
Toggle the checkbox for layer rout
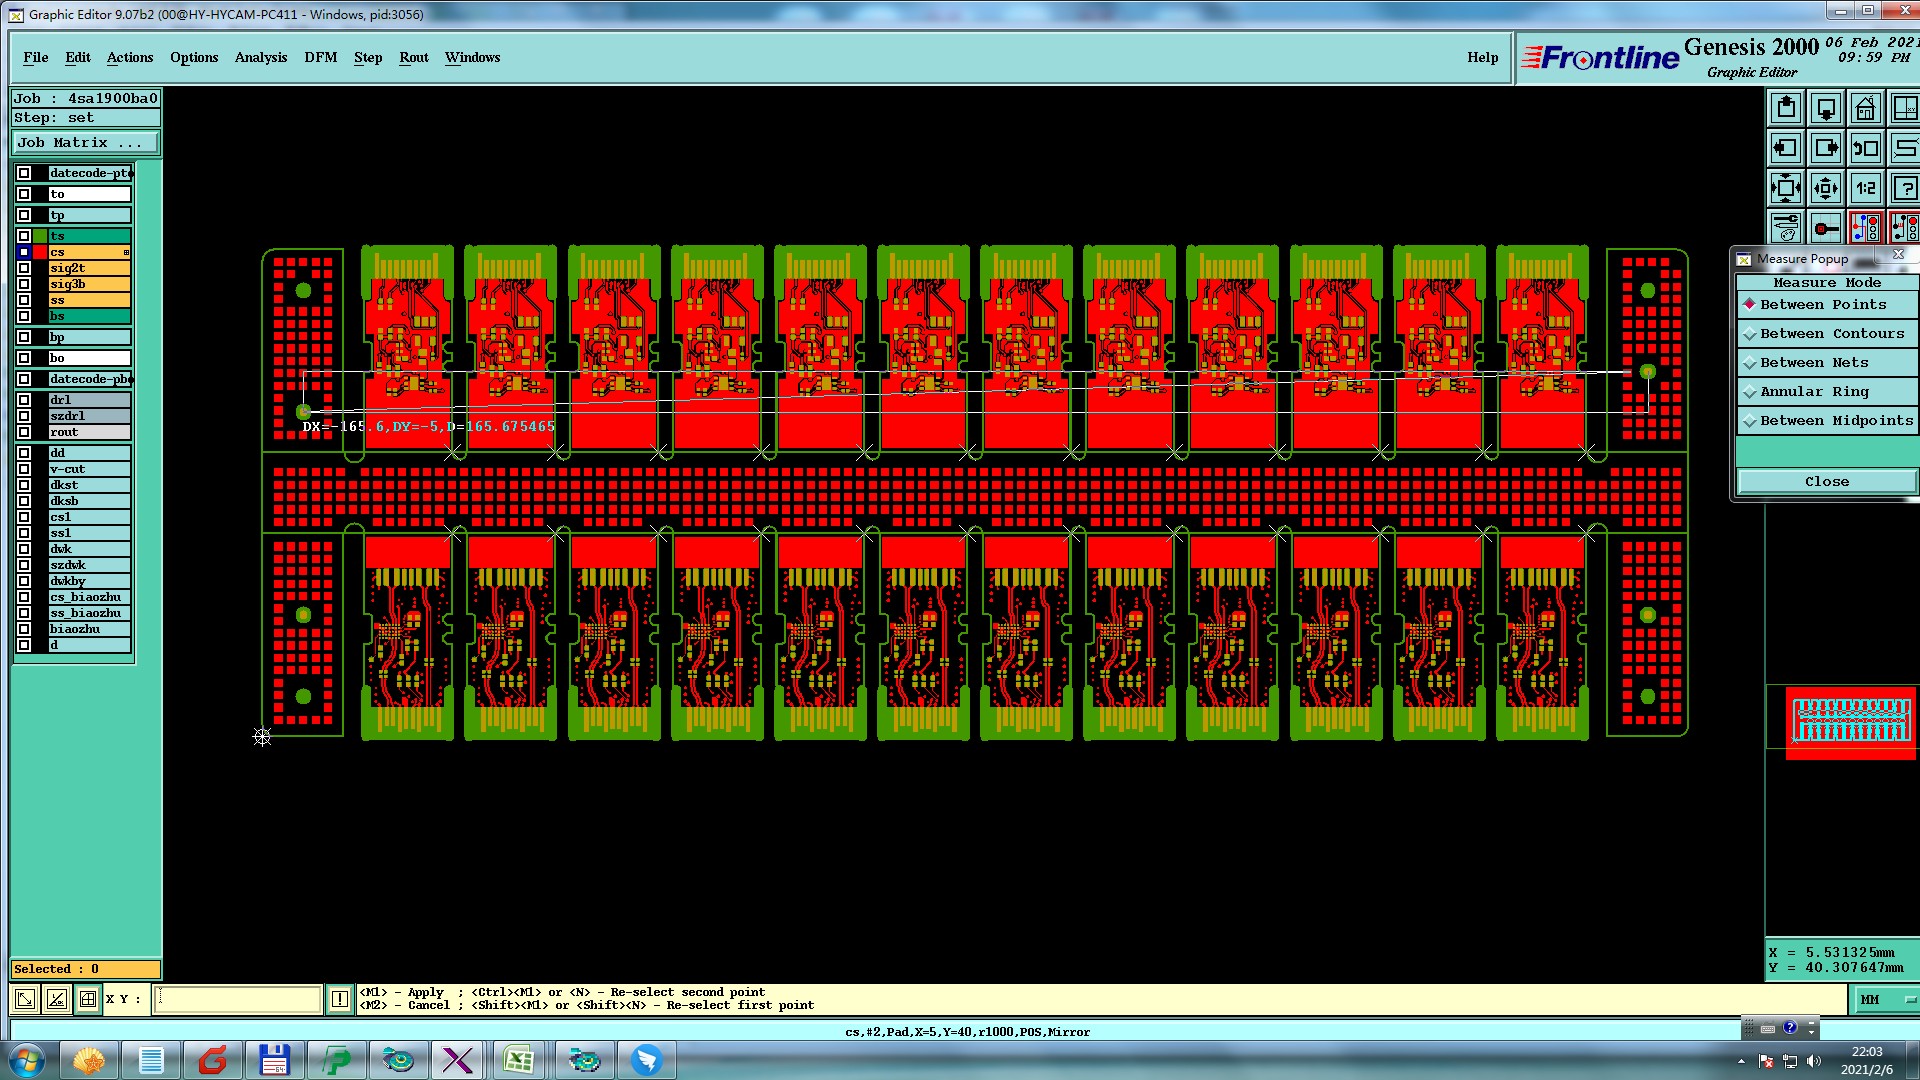click(x=24, y=432)
